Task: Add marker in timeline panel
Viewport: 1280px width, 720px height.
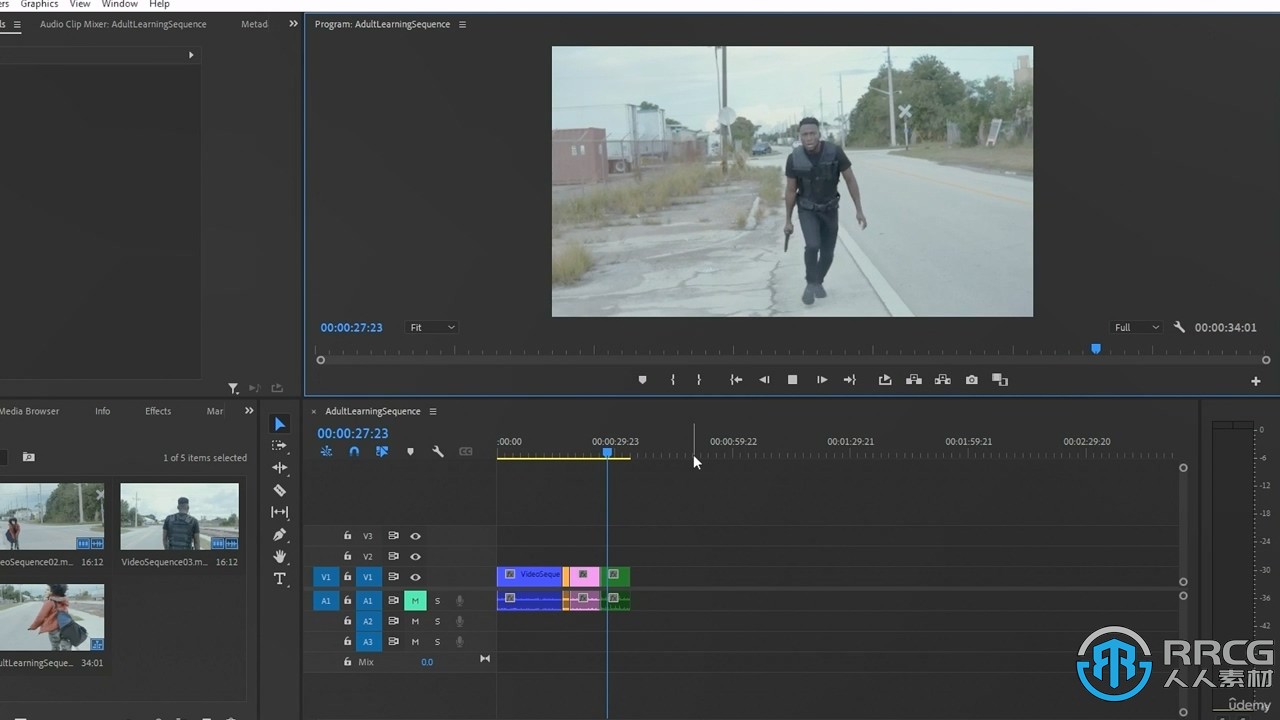Action: point(410,452)
